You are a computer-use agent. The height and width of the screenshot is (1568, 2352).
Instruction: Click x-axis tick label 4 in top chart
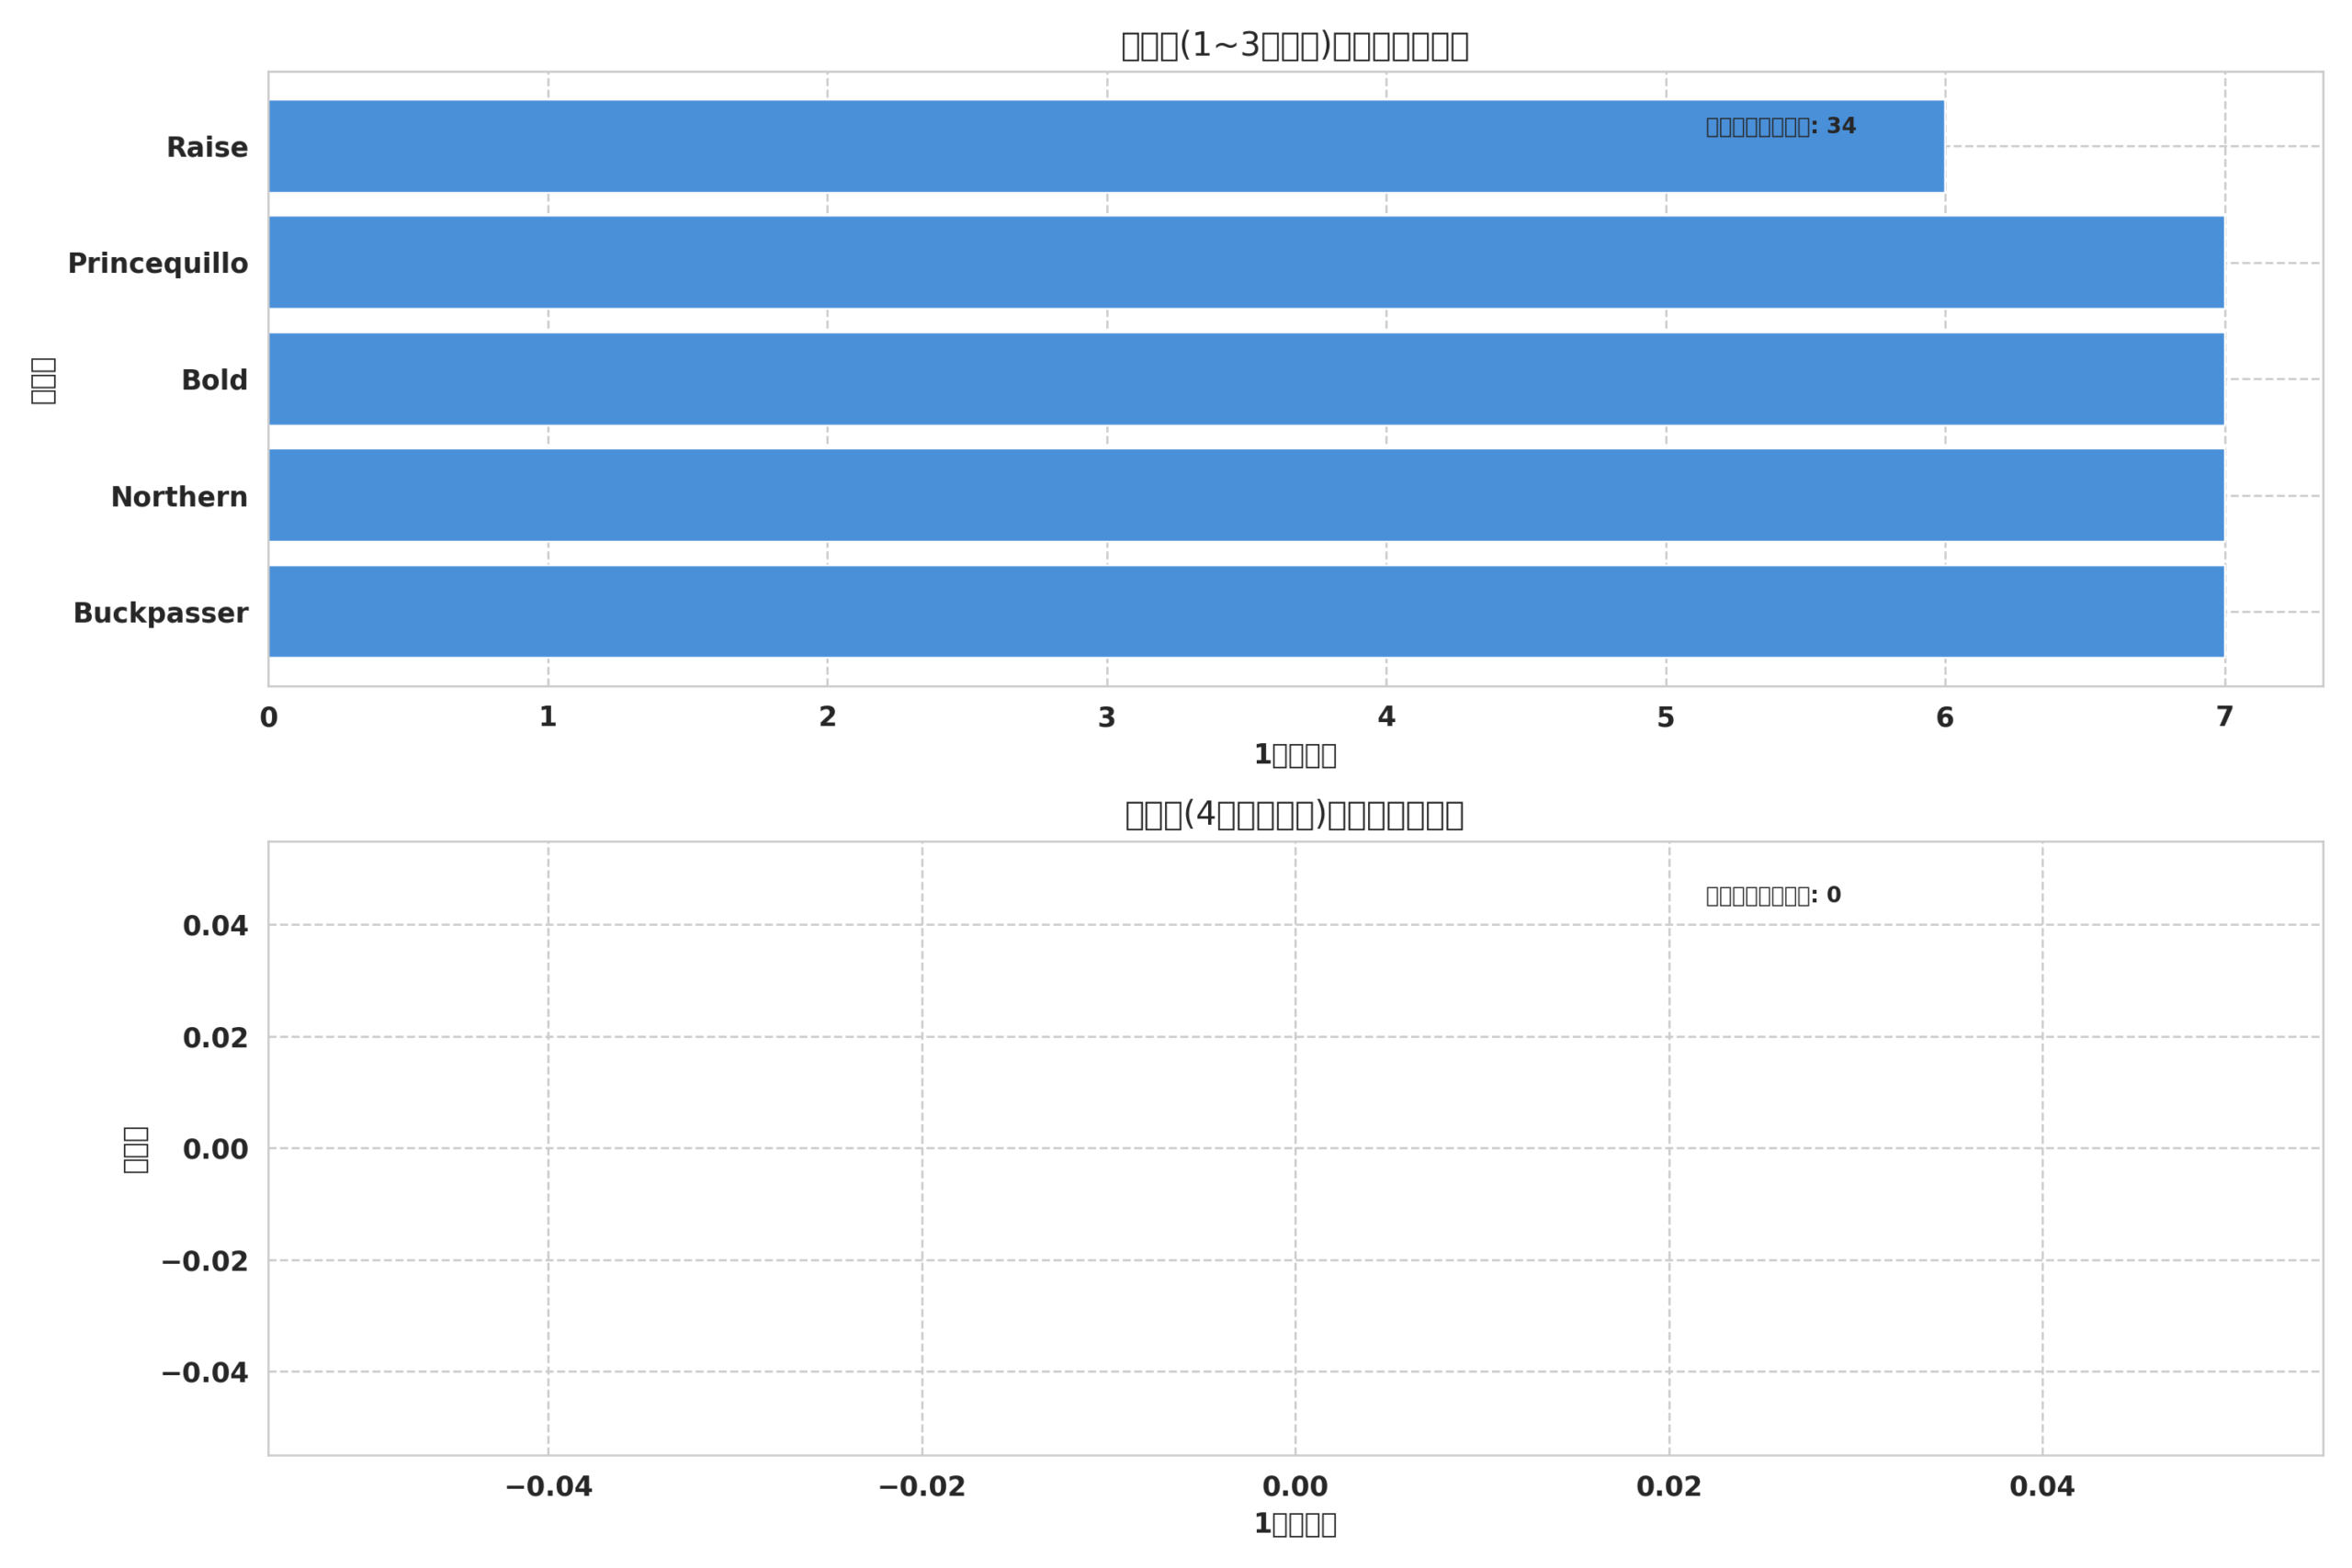(x=1386, y=717)
